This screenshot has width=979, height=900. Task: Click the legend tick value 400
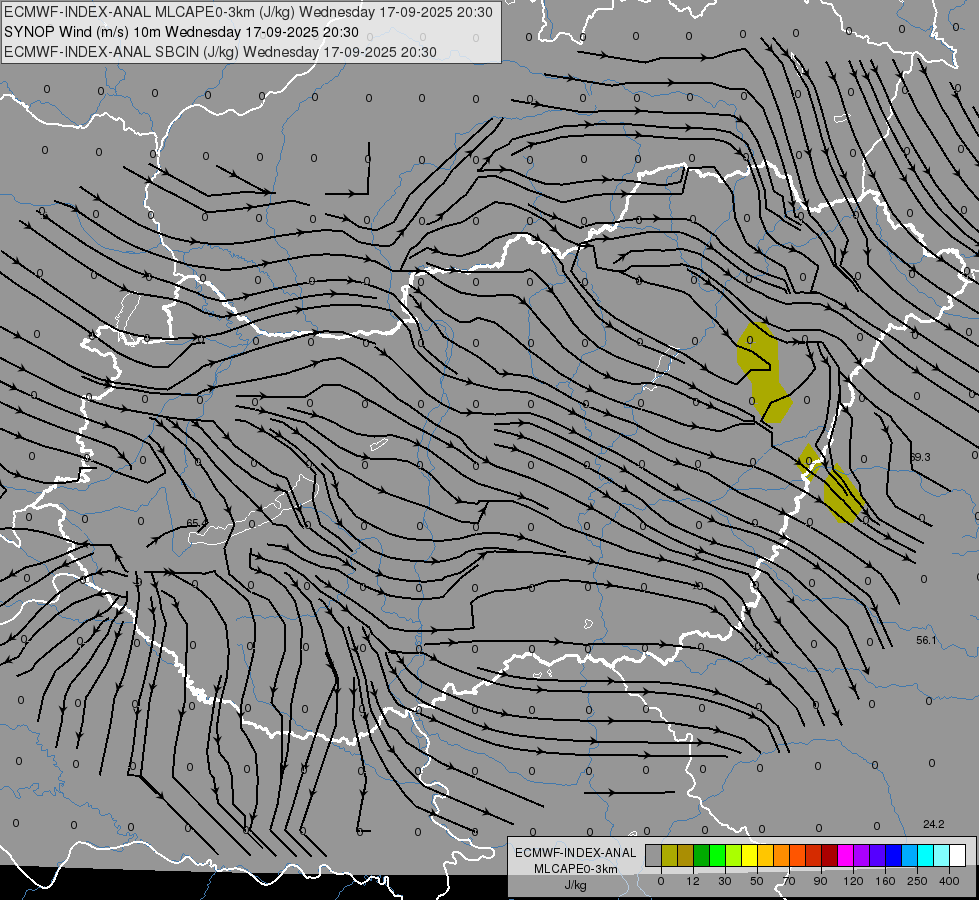[x=949, y=881]
